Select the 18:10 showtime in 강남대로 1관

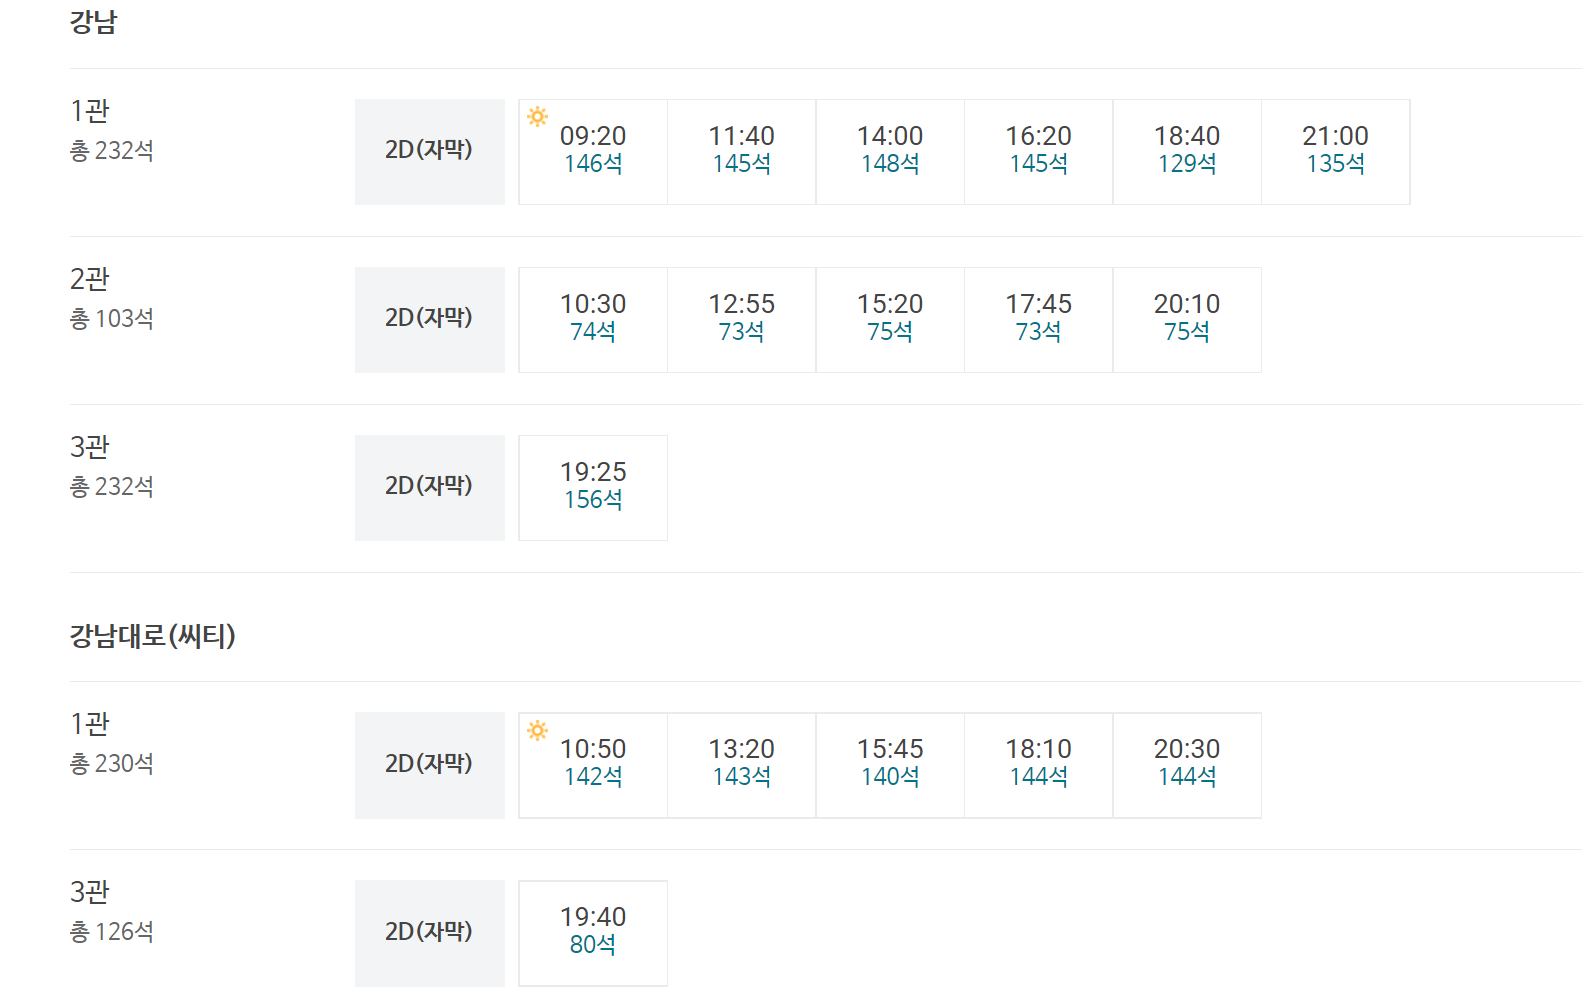click(x=1039, y=765)
